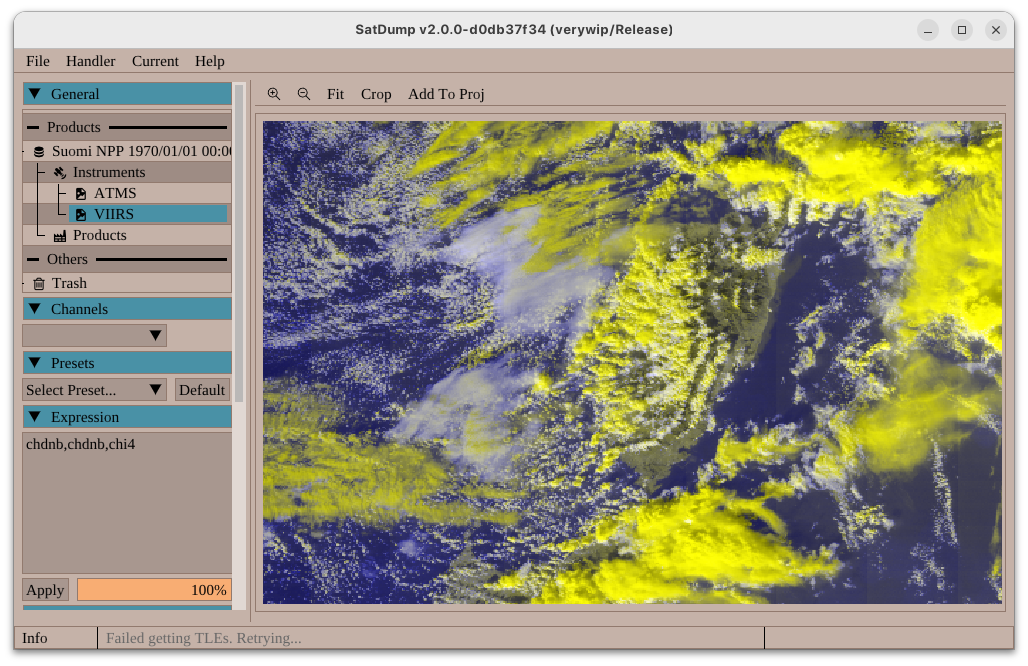Click the 100% orange progress bar
Viewport: 1028px width, 666px height.
(x=154, y=590)
